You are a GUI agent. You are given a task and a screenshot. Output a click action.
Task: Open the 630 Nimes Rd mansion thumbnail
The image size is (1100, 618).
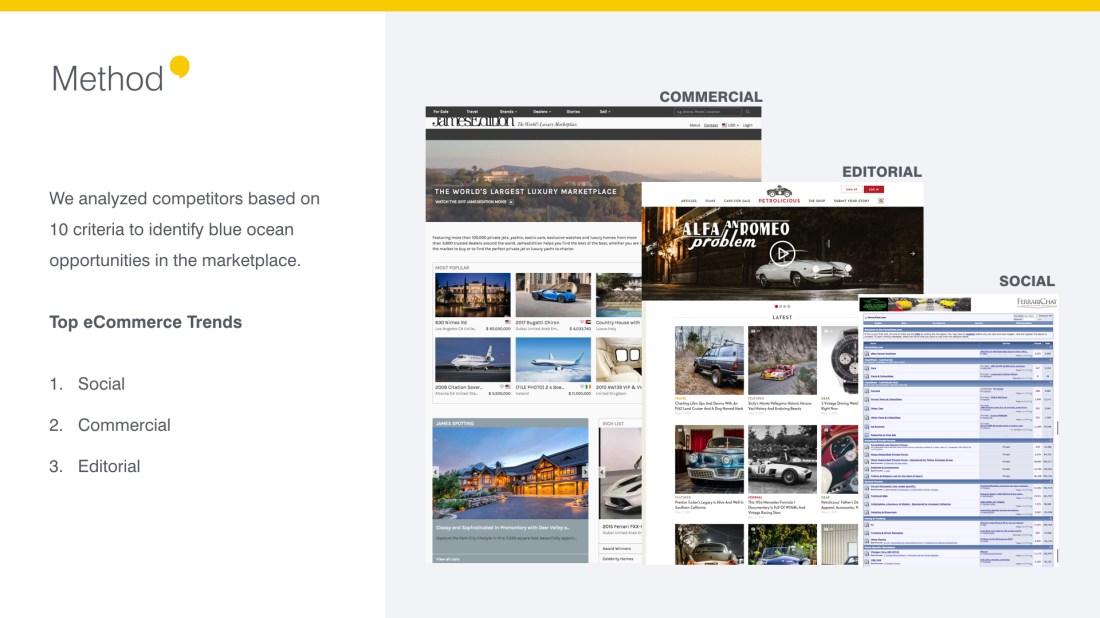click(x=472, y=295)
